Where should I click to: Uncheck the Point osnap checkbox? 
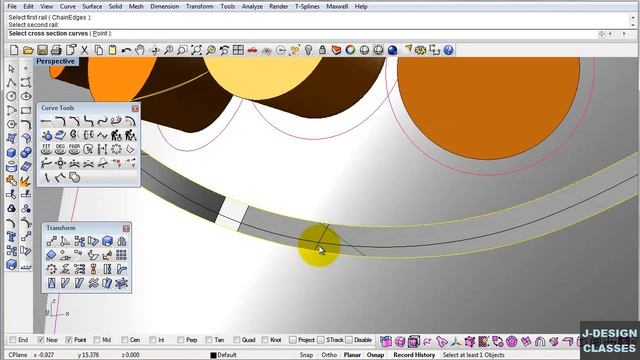(69, 340)
